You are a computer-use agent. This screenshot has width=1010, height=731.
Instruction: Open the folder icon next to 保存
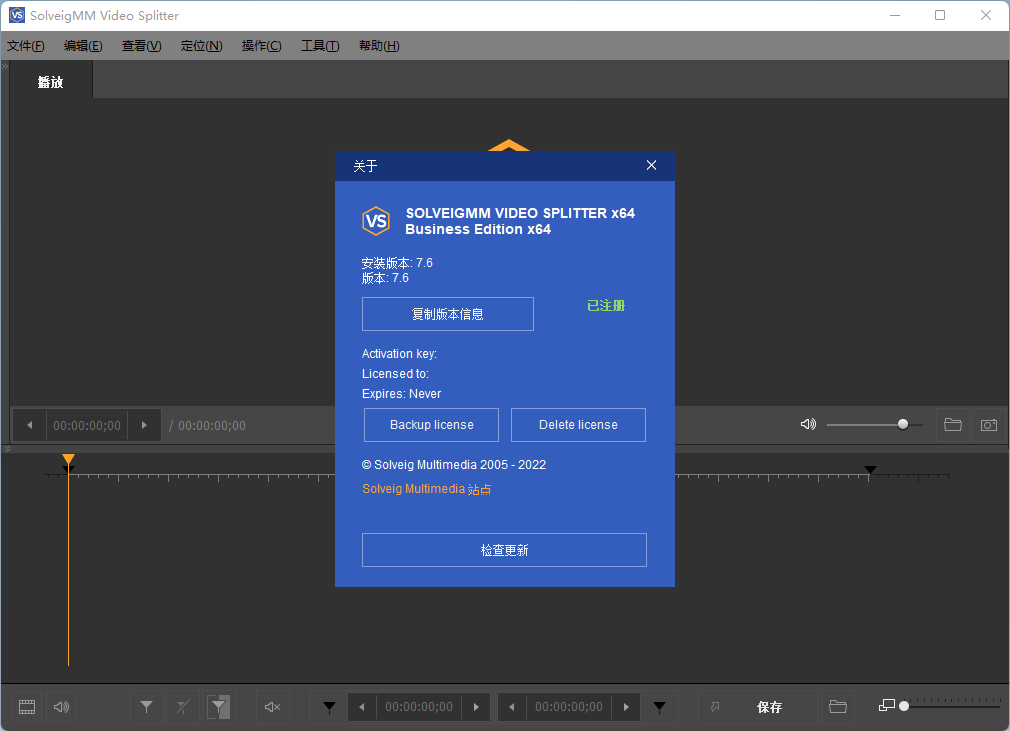837,707
